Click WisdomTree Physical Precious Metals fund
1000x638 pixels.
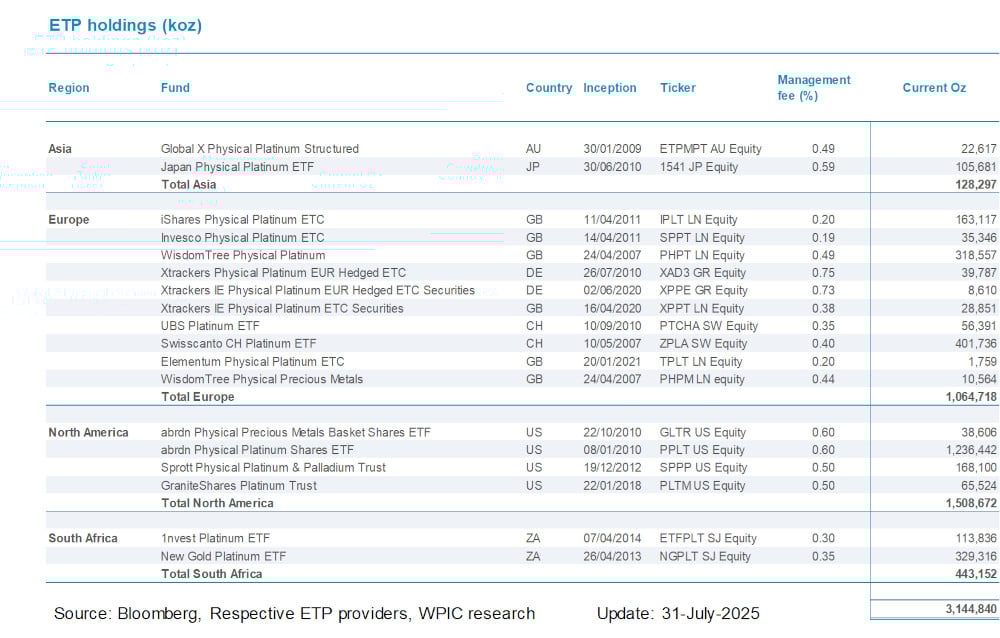click(261, 379)
